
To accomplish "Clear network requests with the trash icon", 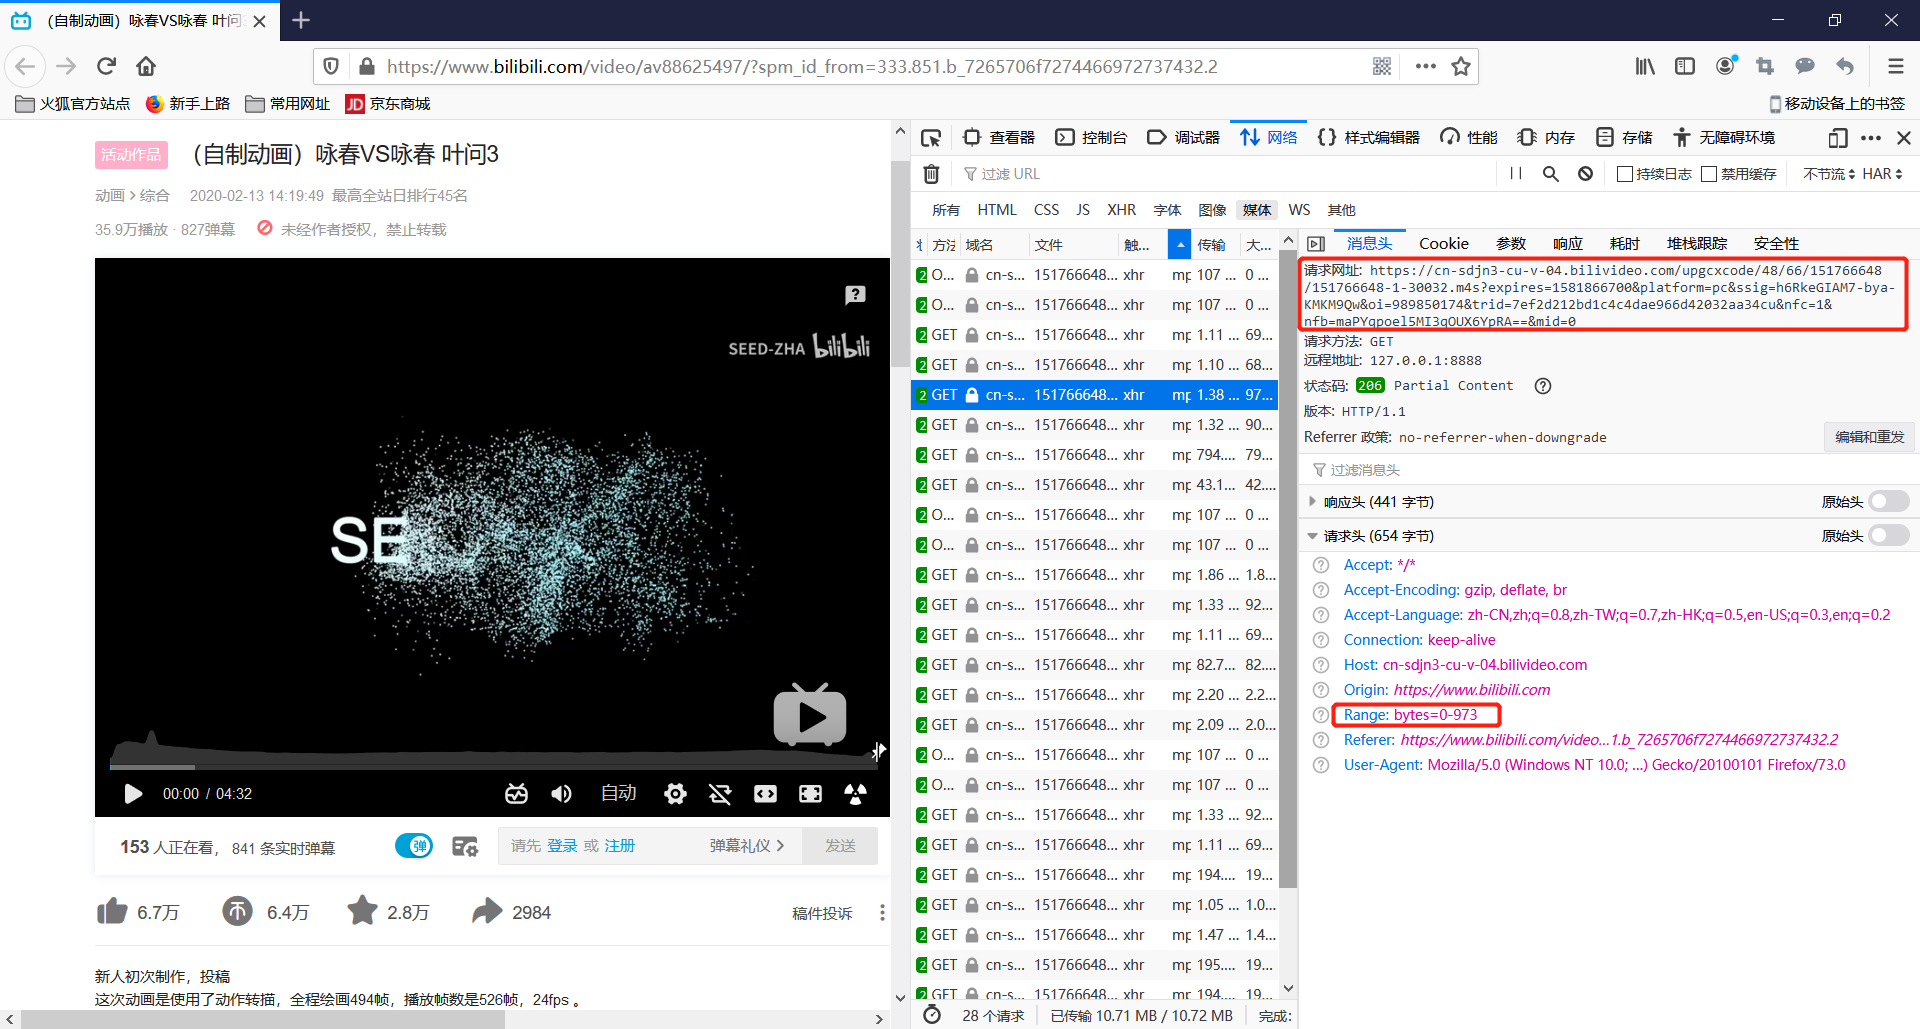I will (931, 174).
